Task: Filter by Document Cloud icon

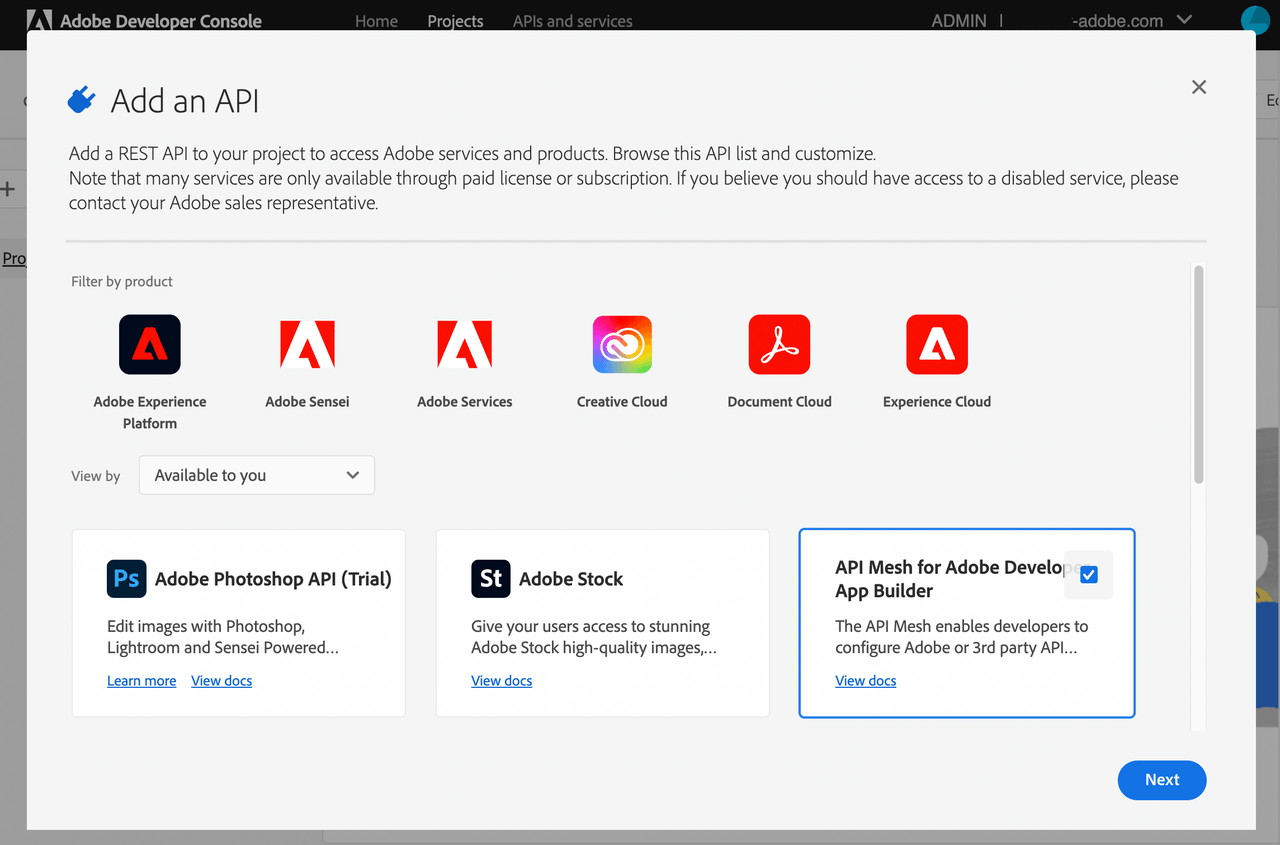Action: 779,345
